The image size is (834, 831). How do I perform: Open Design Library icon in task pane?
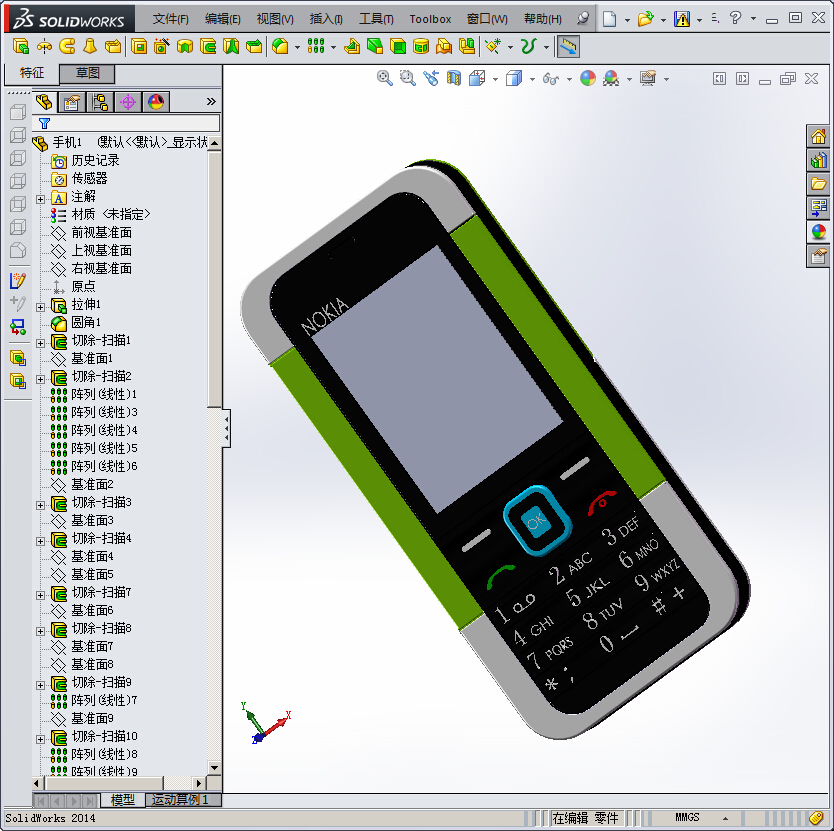[818, 161]
